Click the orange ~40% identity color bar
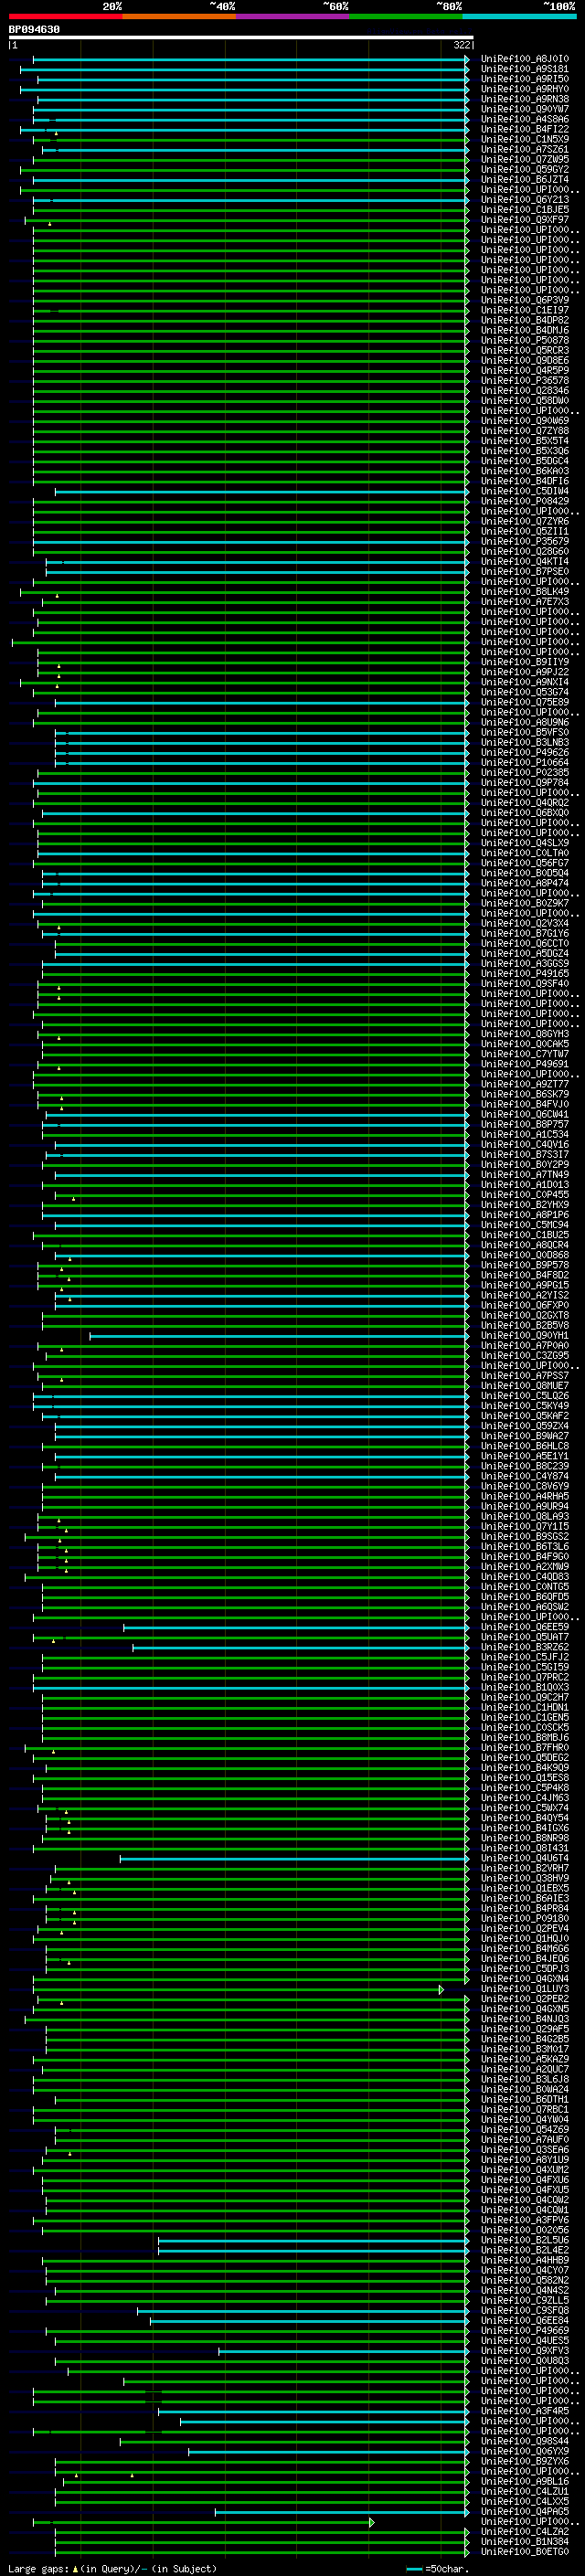Screen dimensions: 585x2576 (179, 16)
